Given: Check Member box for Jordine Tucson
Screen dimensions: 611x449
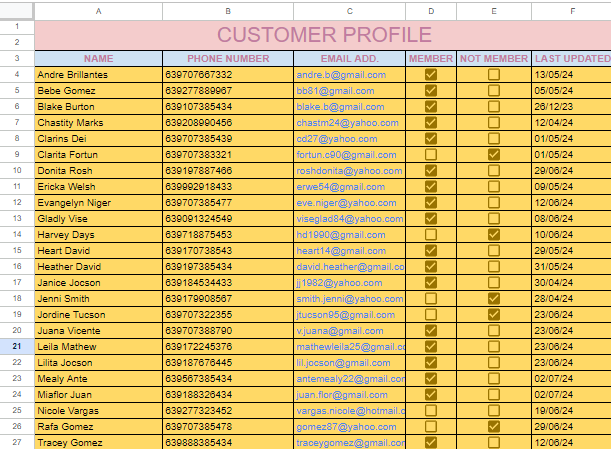Looking at the screenshot, I should (431, 314).
